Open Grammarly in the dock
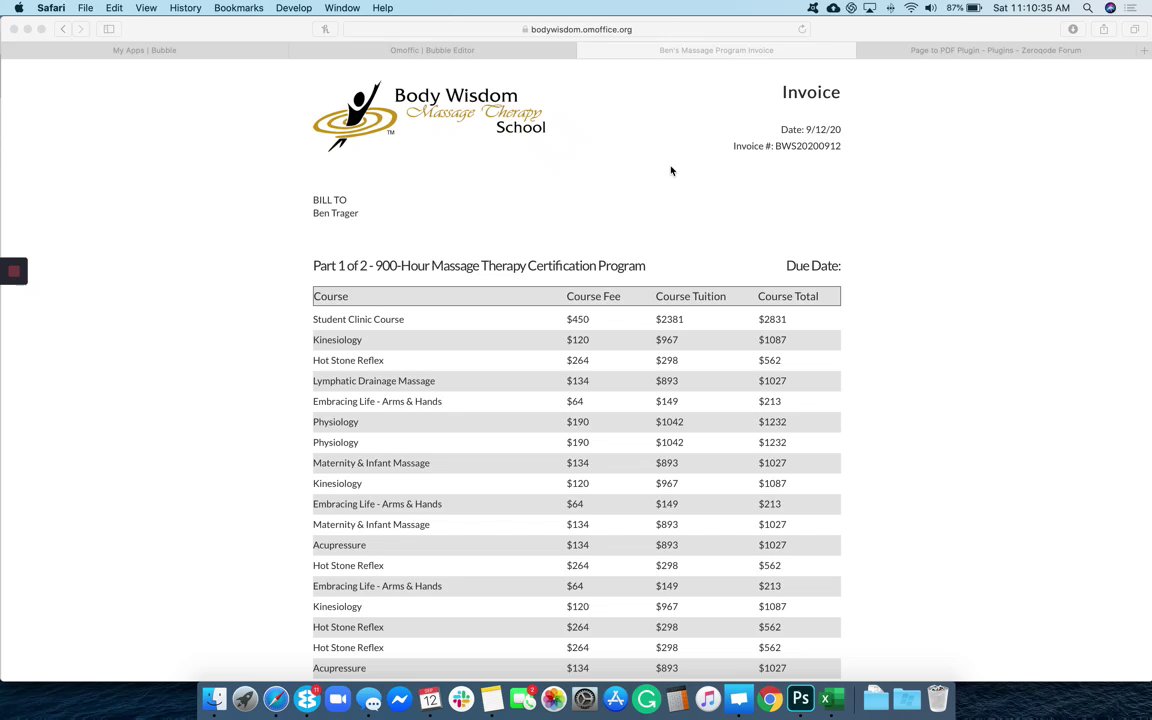The width and height of the screenshot is (1152, 720). 647,699
